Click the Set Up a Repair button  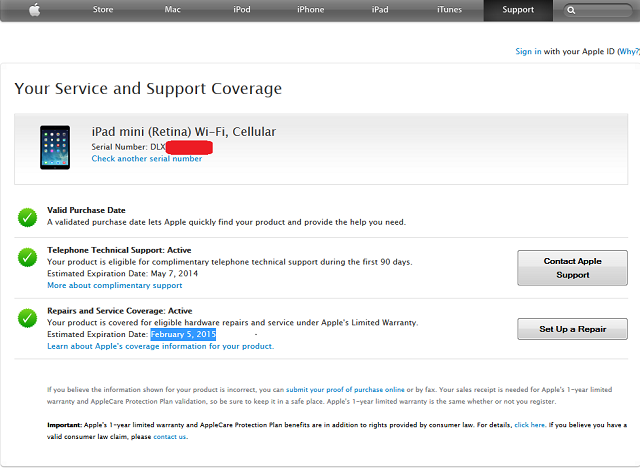(x=572, y=329)
